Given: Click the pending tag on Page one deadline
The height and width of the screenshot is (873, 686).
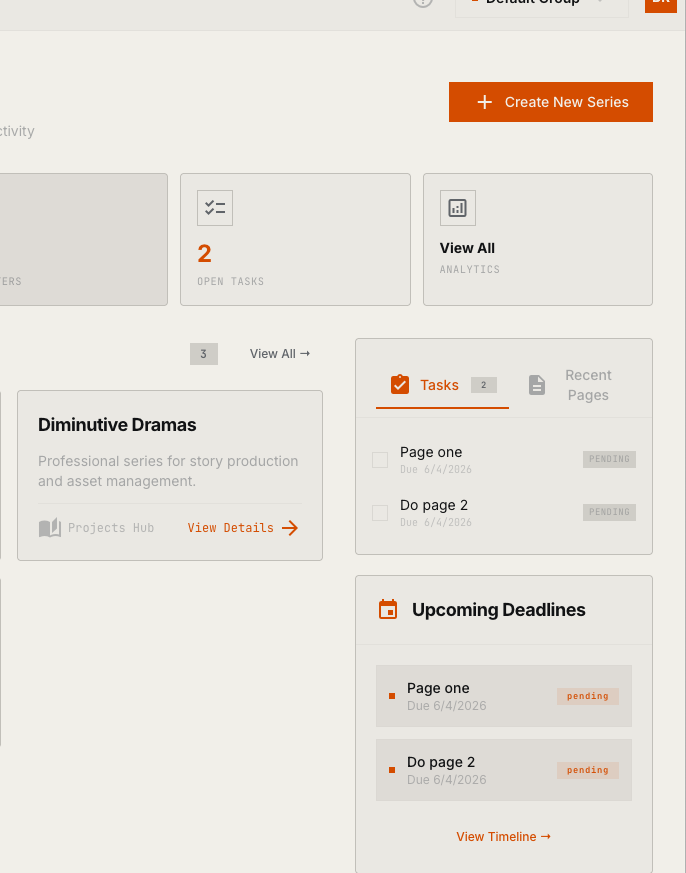Looking at the screenshot, I should [587, 696].
